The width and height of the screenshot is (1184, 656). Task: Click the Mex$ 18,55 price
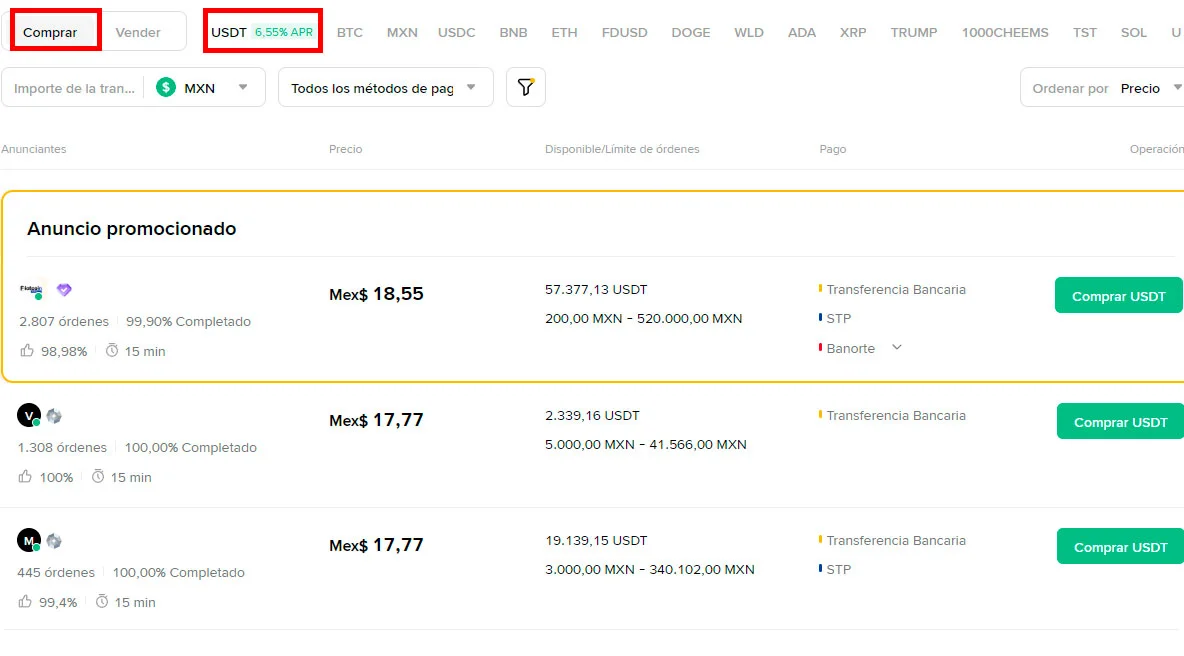pos(376,294)
